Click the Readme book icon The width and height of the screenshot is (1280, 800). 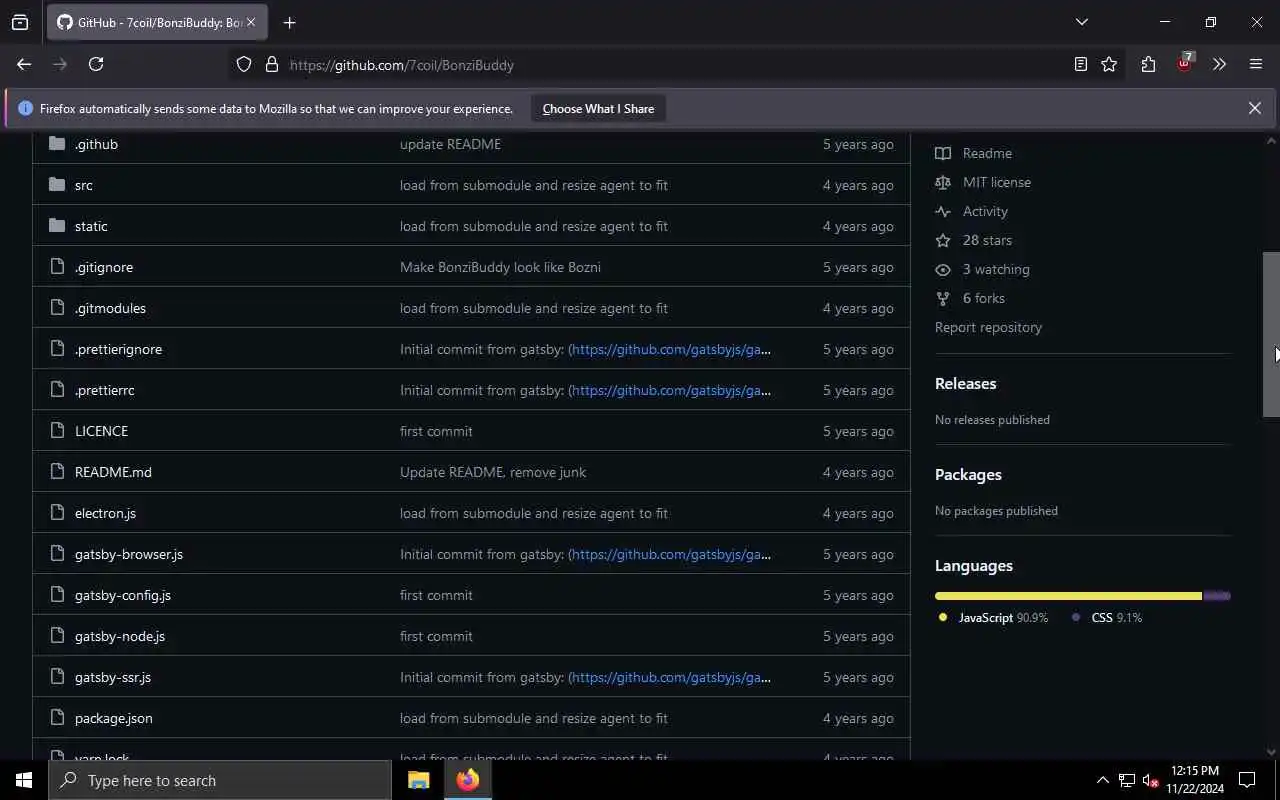943,153
